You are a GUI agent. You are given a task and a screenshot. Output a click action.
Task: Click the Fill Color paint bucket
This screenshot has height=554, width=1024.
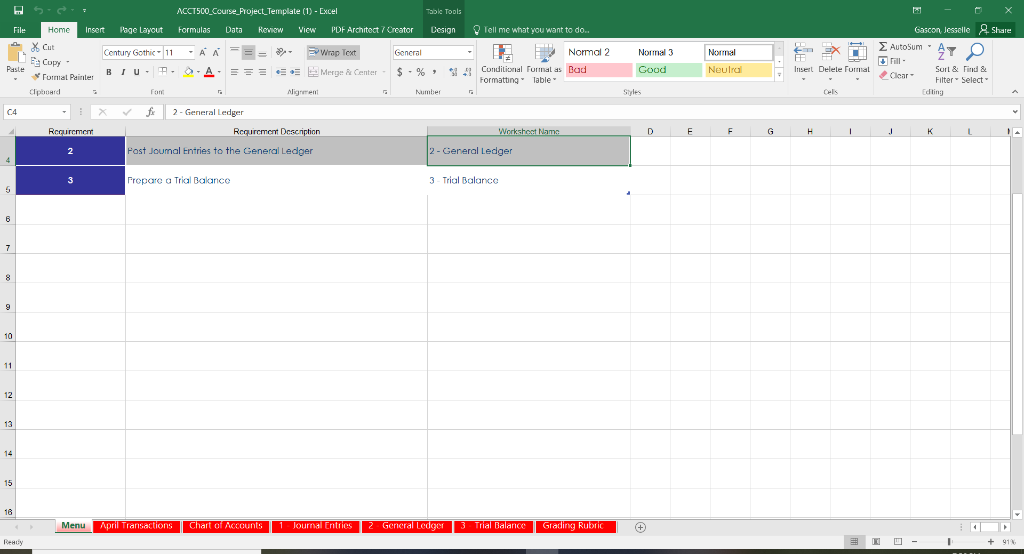pos(188,72)
